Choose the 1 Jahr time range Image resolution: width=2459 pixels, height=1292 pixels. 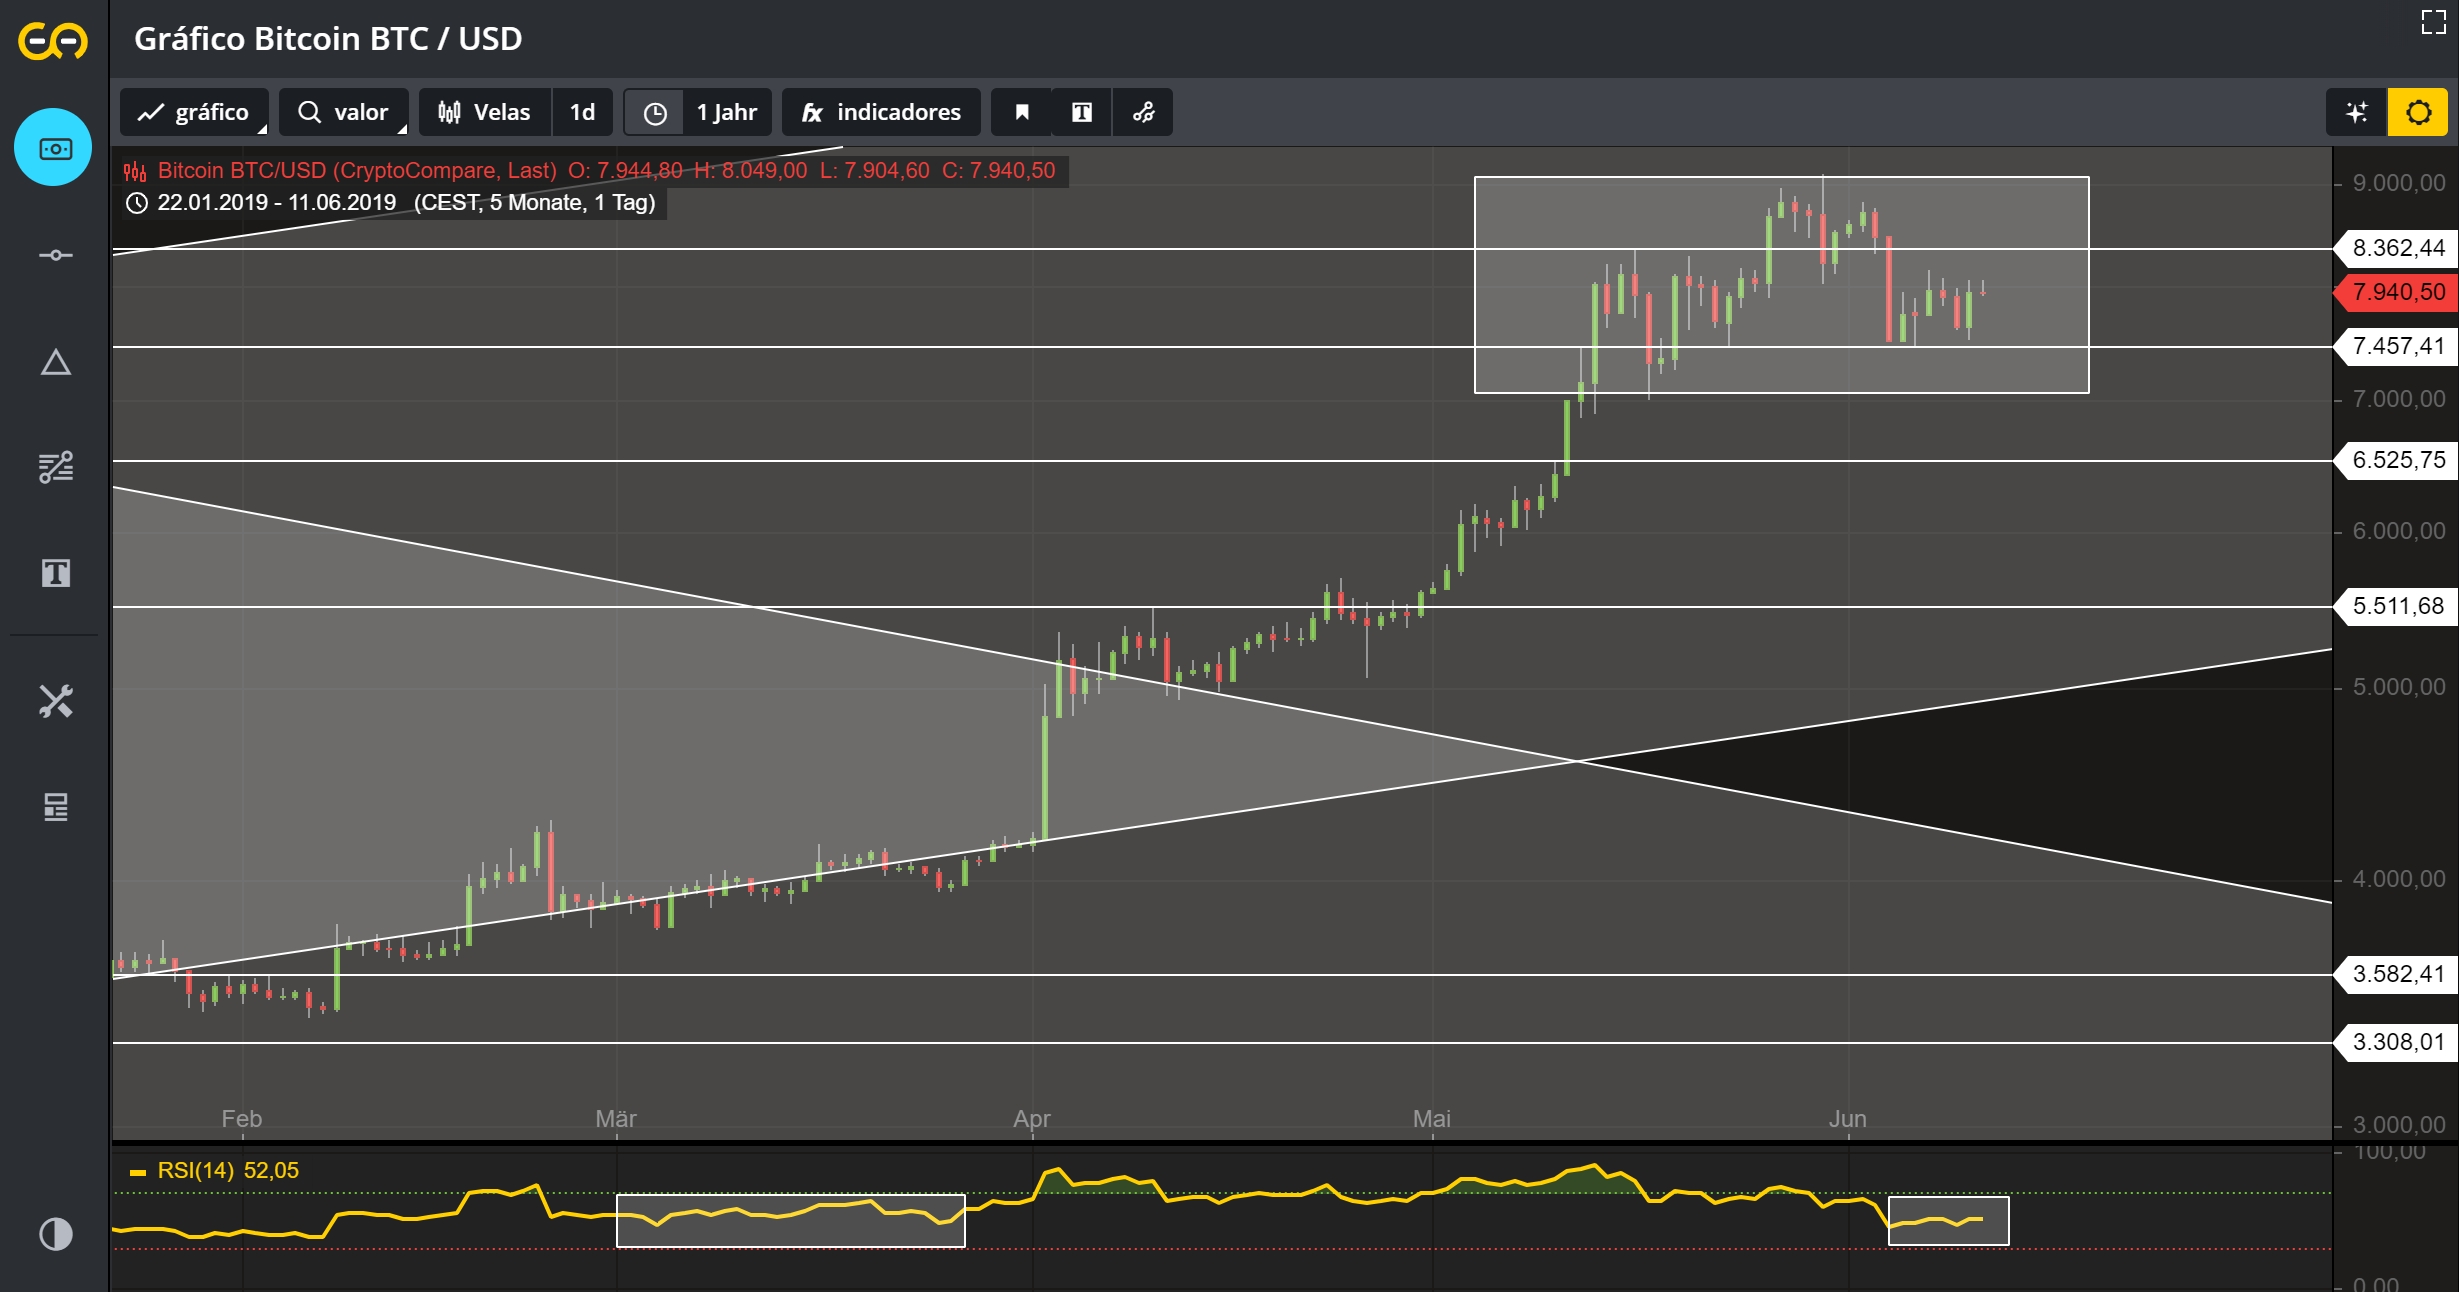tap(727, 112)
